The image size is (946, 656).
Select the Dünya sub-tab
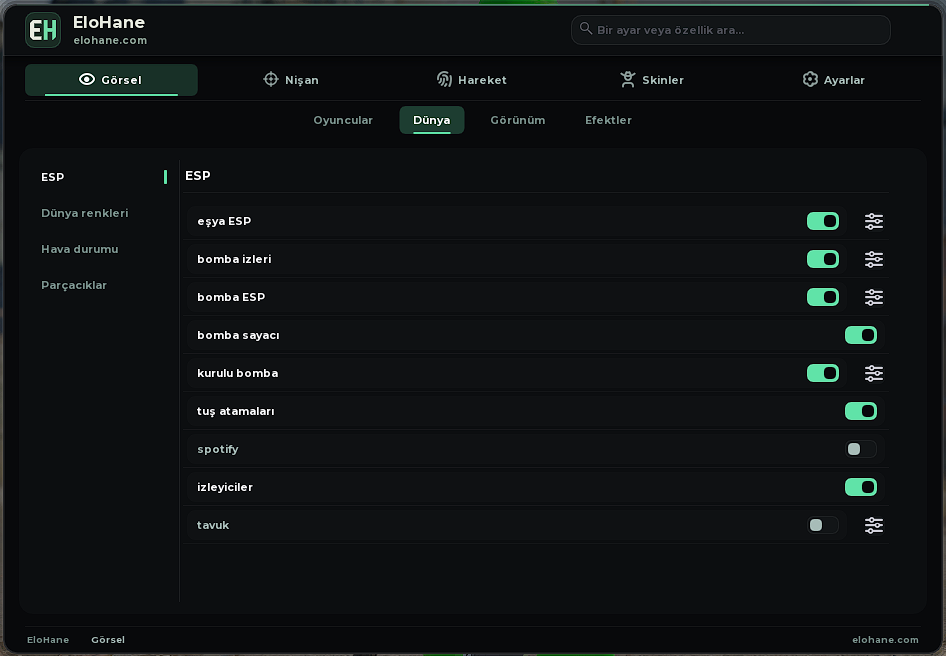(432, 120)
